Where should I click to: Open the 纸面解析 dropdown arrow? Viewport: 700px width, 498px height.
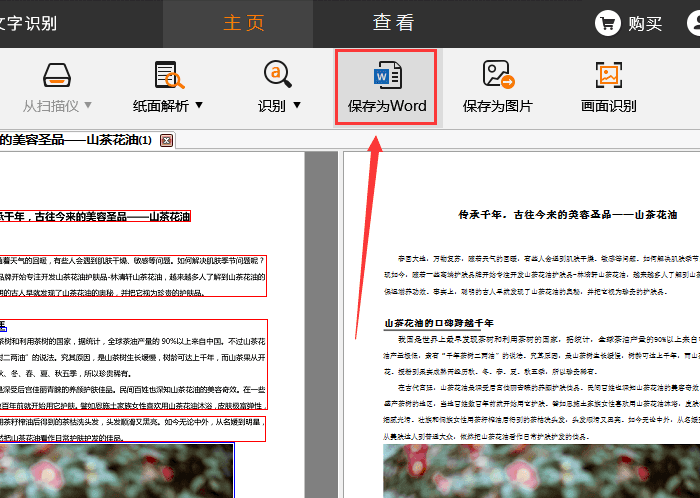click(x=198, y=105)
